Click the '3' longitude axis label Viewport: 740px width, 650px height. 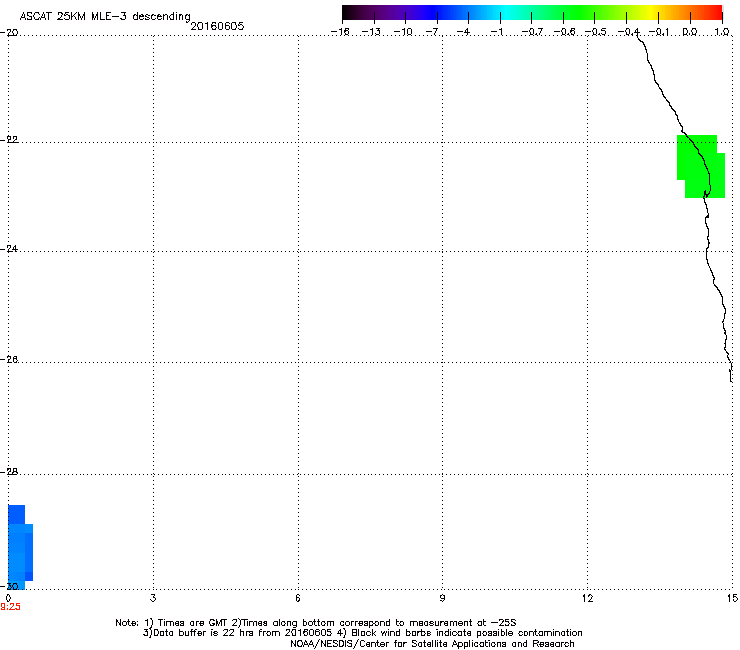pyautogui.click(x=153, y=598)
